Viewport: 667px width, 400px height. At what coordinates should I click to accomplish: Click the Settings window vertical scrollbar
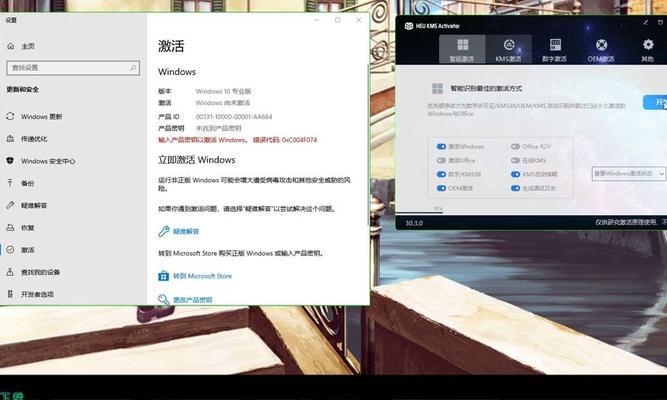368,145
